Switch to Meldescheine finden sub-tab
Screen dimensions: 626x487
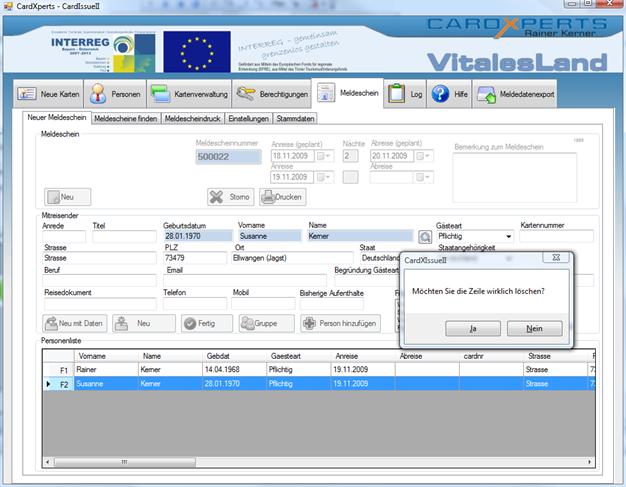pyautogui.click(x=126, y=119)
